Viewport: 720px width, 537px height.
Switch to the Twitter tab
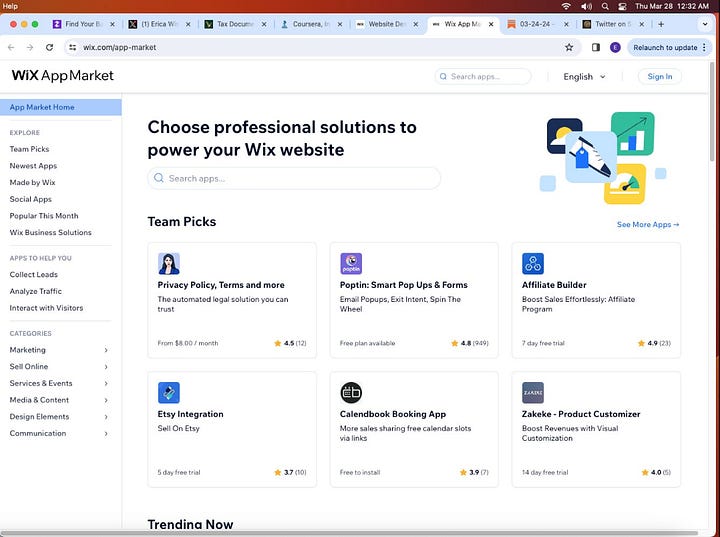(x=613, y=24)
